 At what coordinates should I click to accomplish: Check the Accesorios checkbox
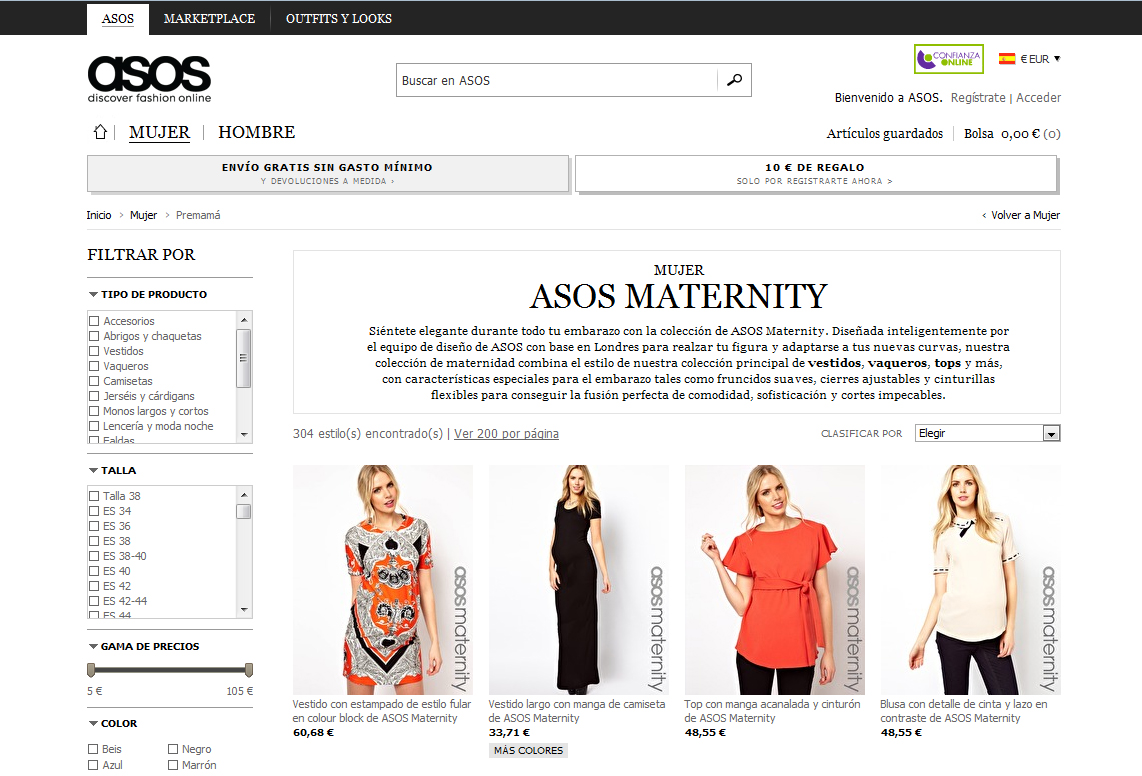tap(94, 321)
